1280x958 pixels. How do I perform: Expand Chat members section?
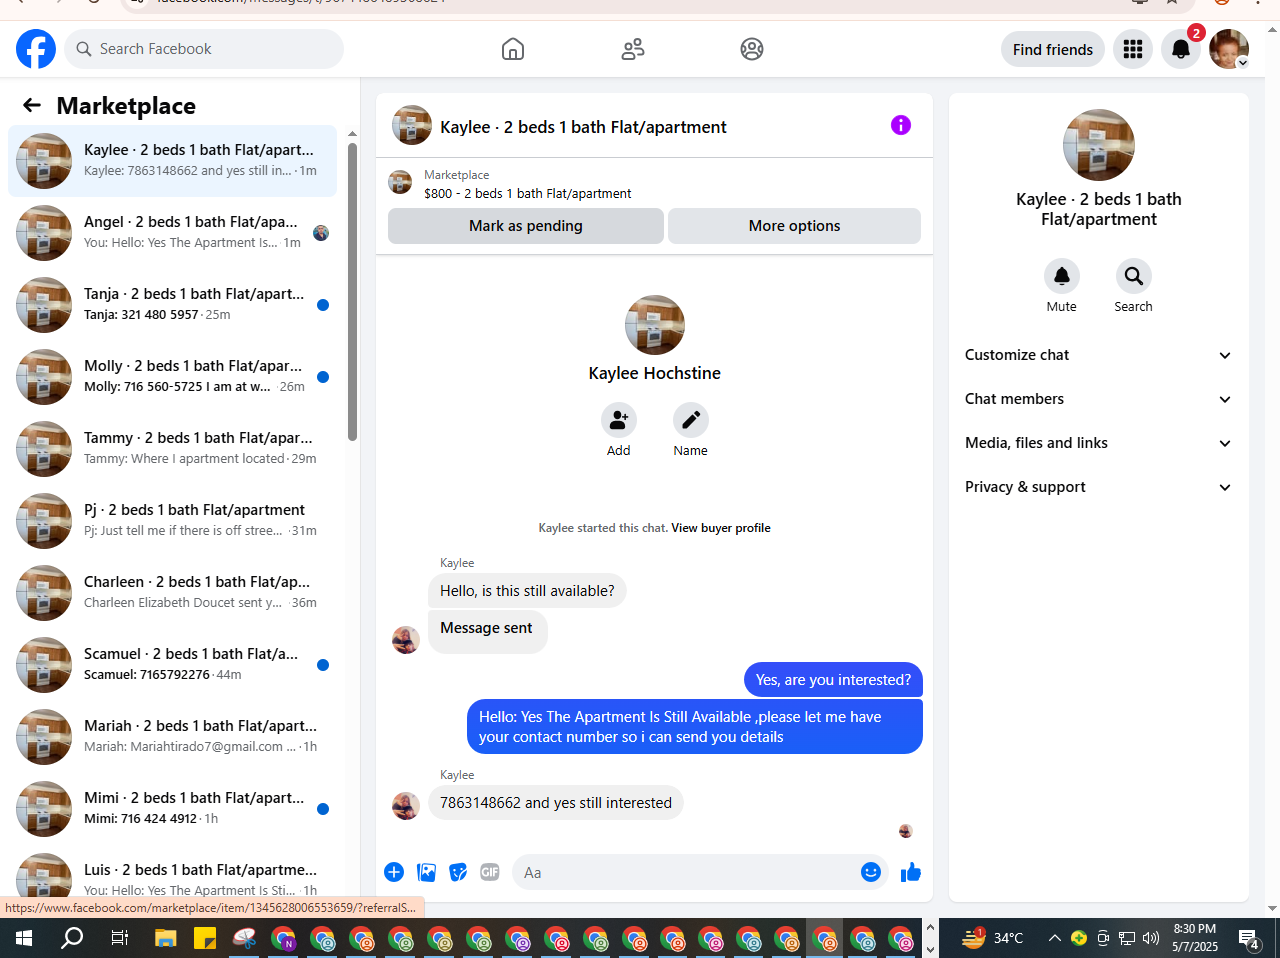(1099, 399)
